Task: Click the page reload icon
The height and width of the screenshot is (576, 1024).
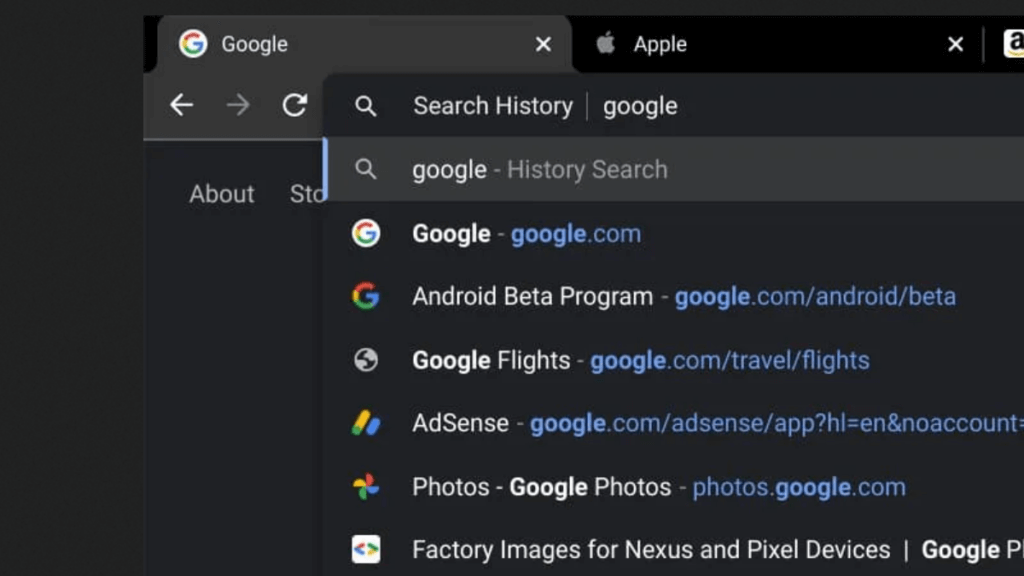Action: [x=295, y=104]
